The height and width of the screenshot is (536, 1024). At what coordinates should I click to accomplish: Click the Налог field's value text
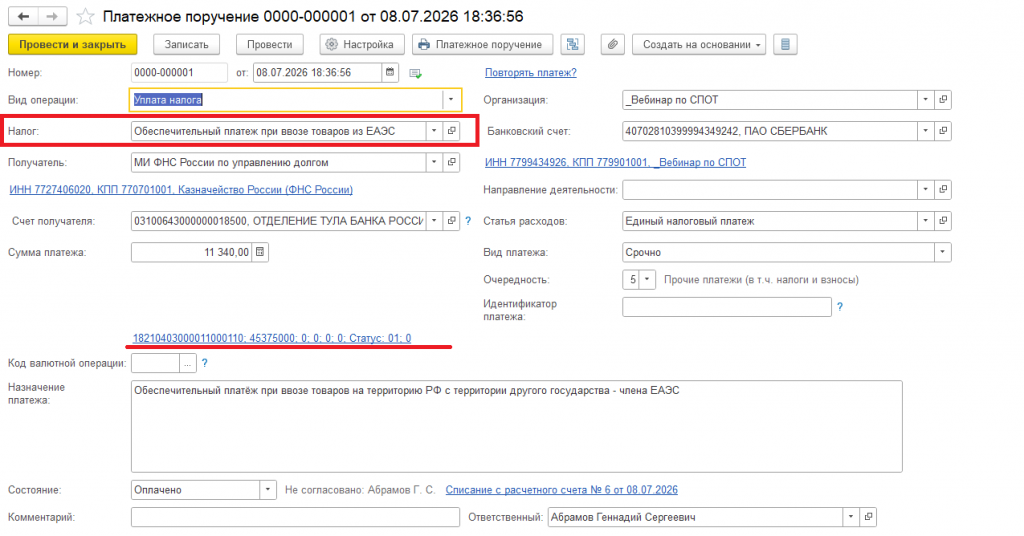264,131
